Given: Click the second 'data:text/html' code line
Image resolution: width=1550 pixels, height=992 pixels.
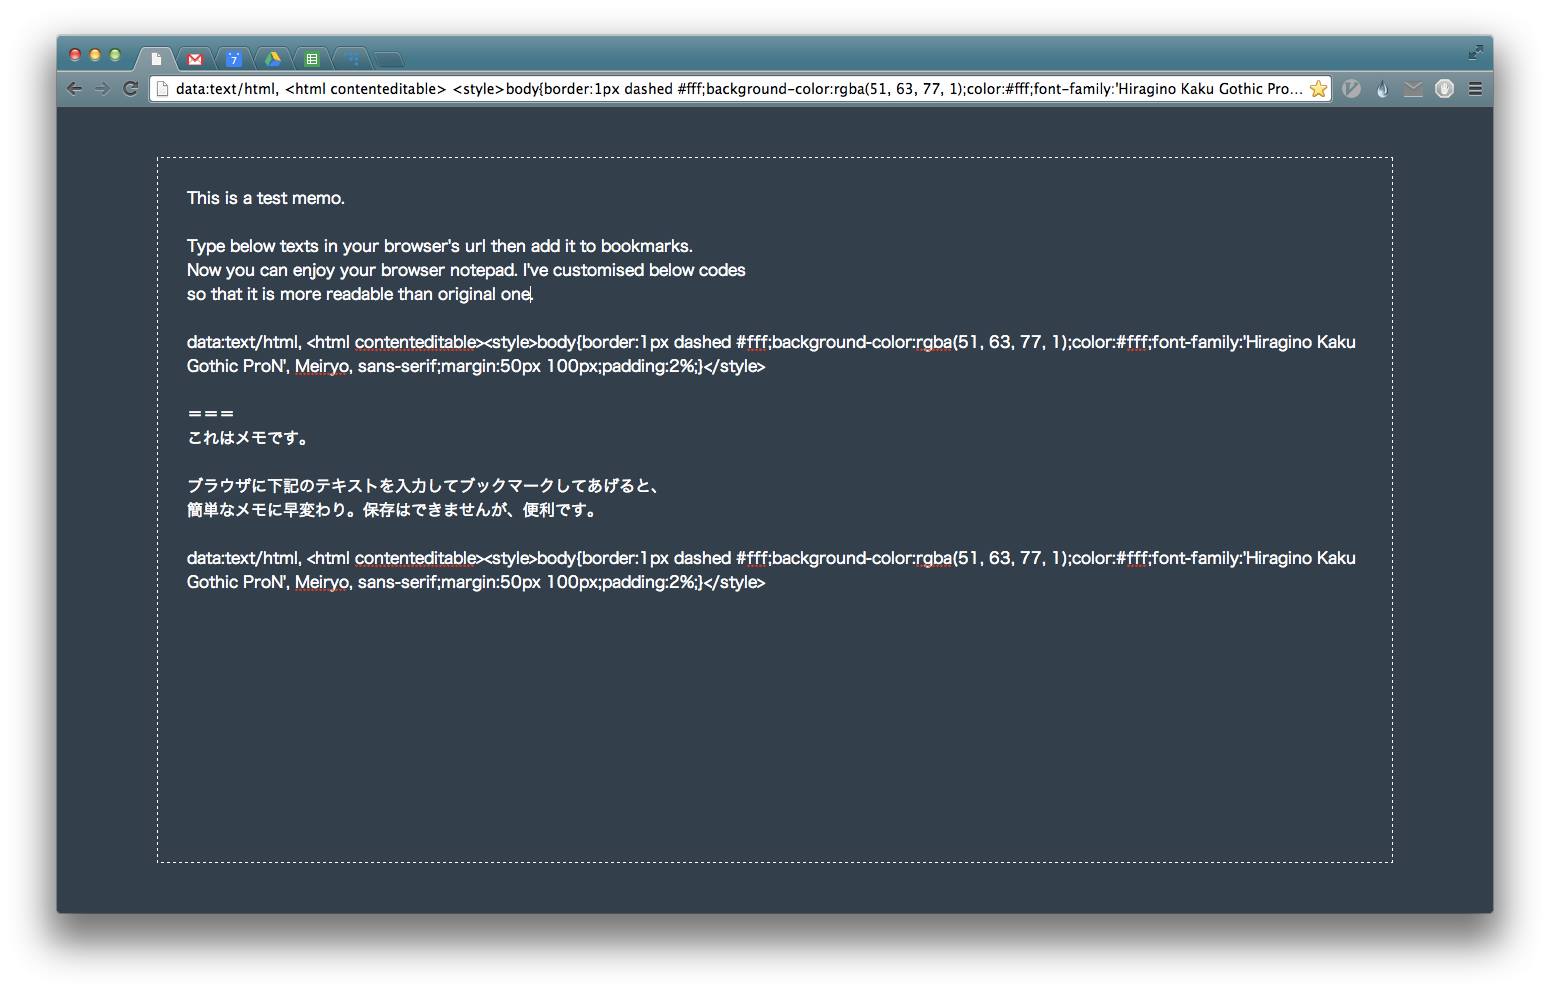Looking at the screenshot, I should (771, 558).
